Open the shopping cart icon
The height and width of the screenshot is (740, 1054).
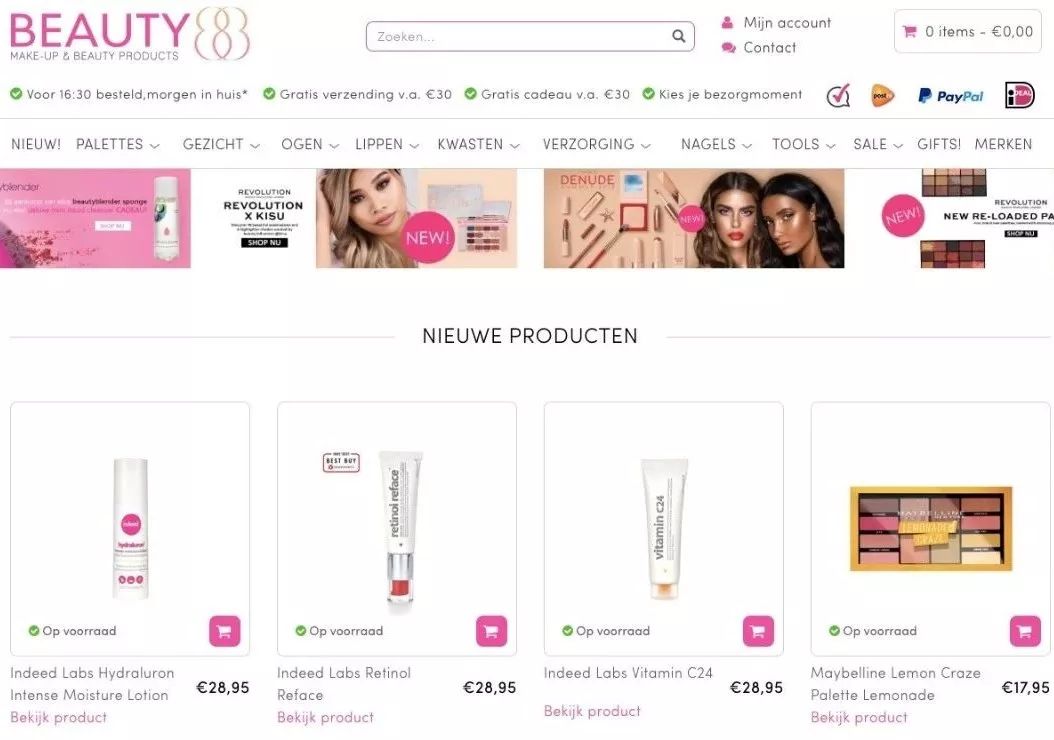[909, 31]
